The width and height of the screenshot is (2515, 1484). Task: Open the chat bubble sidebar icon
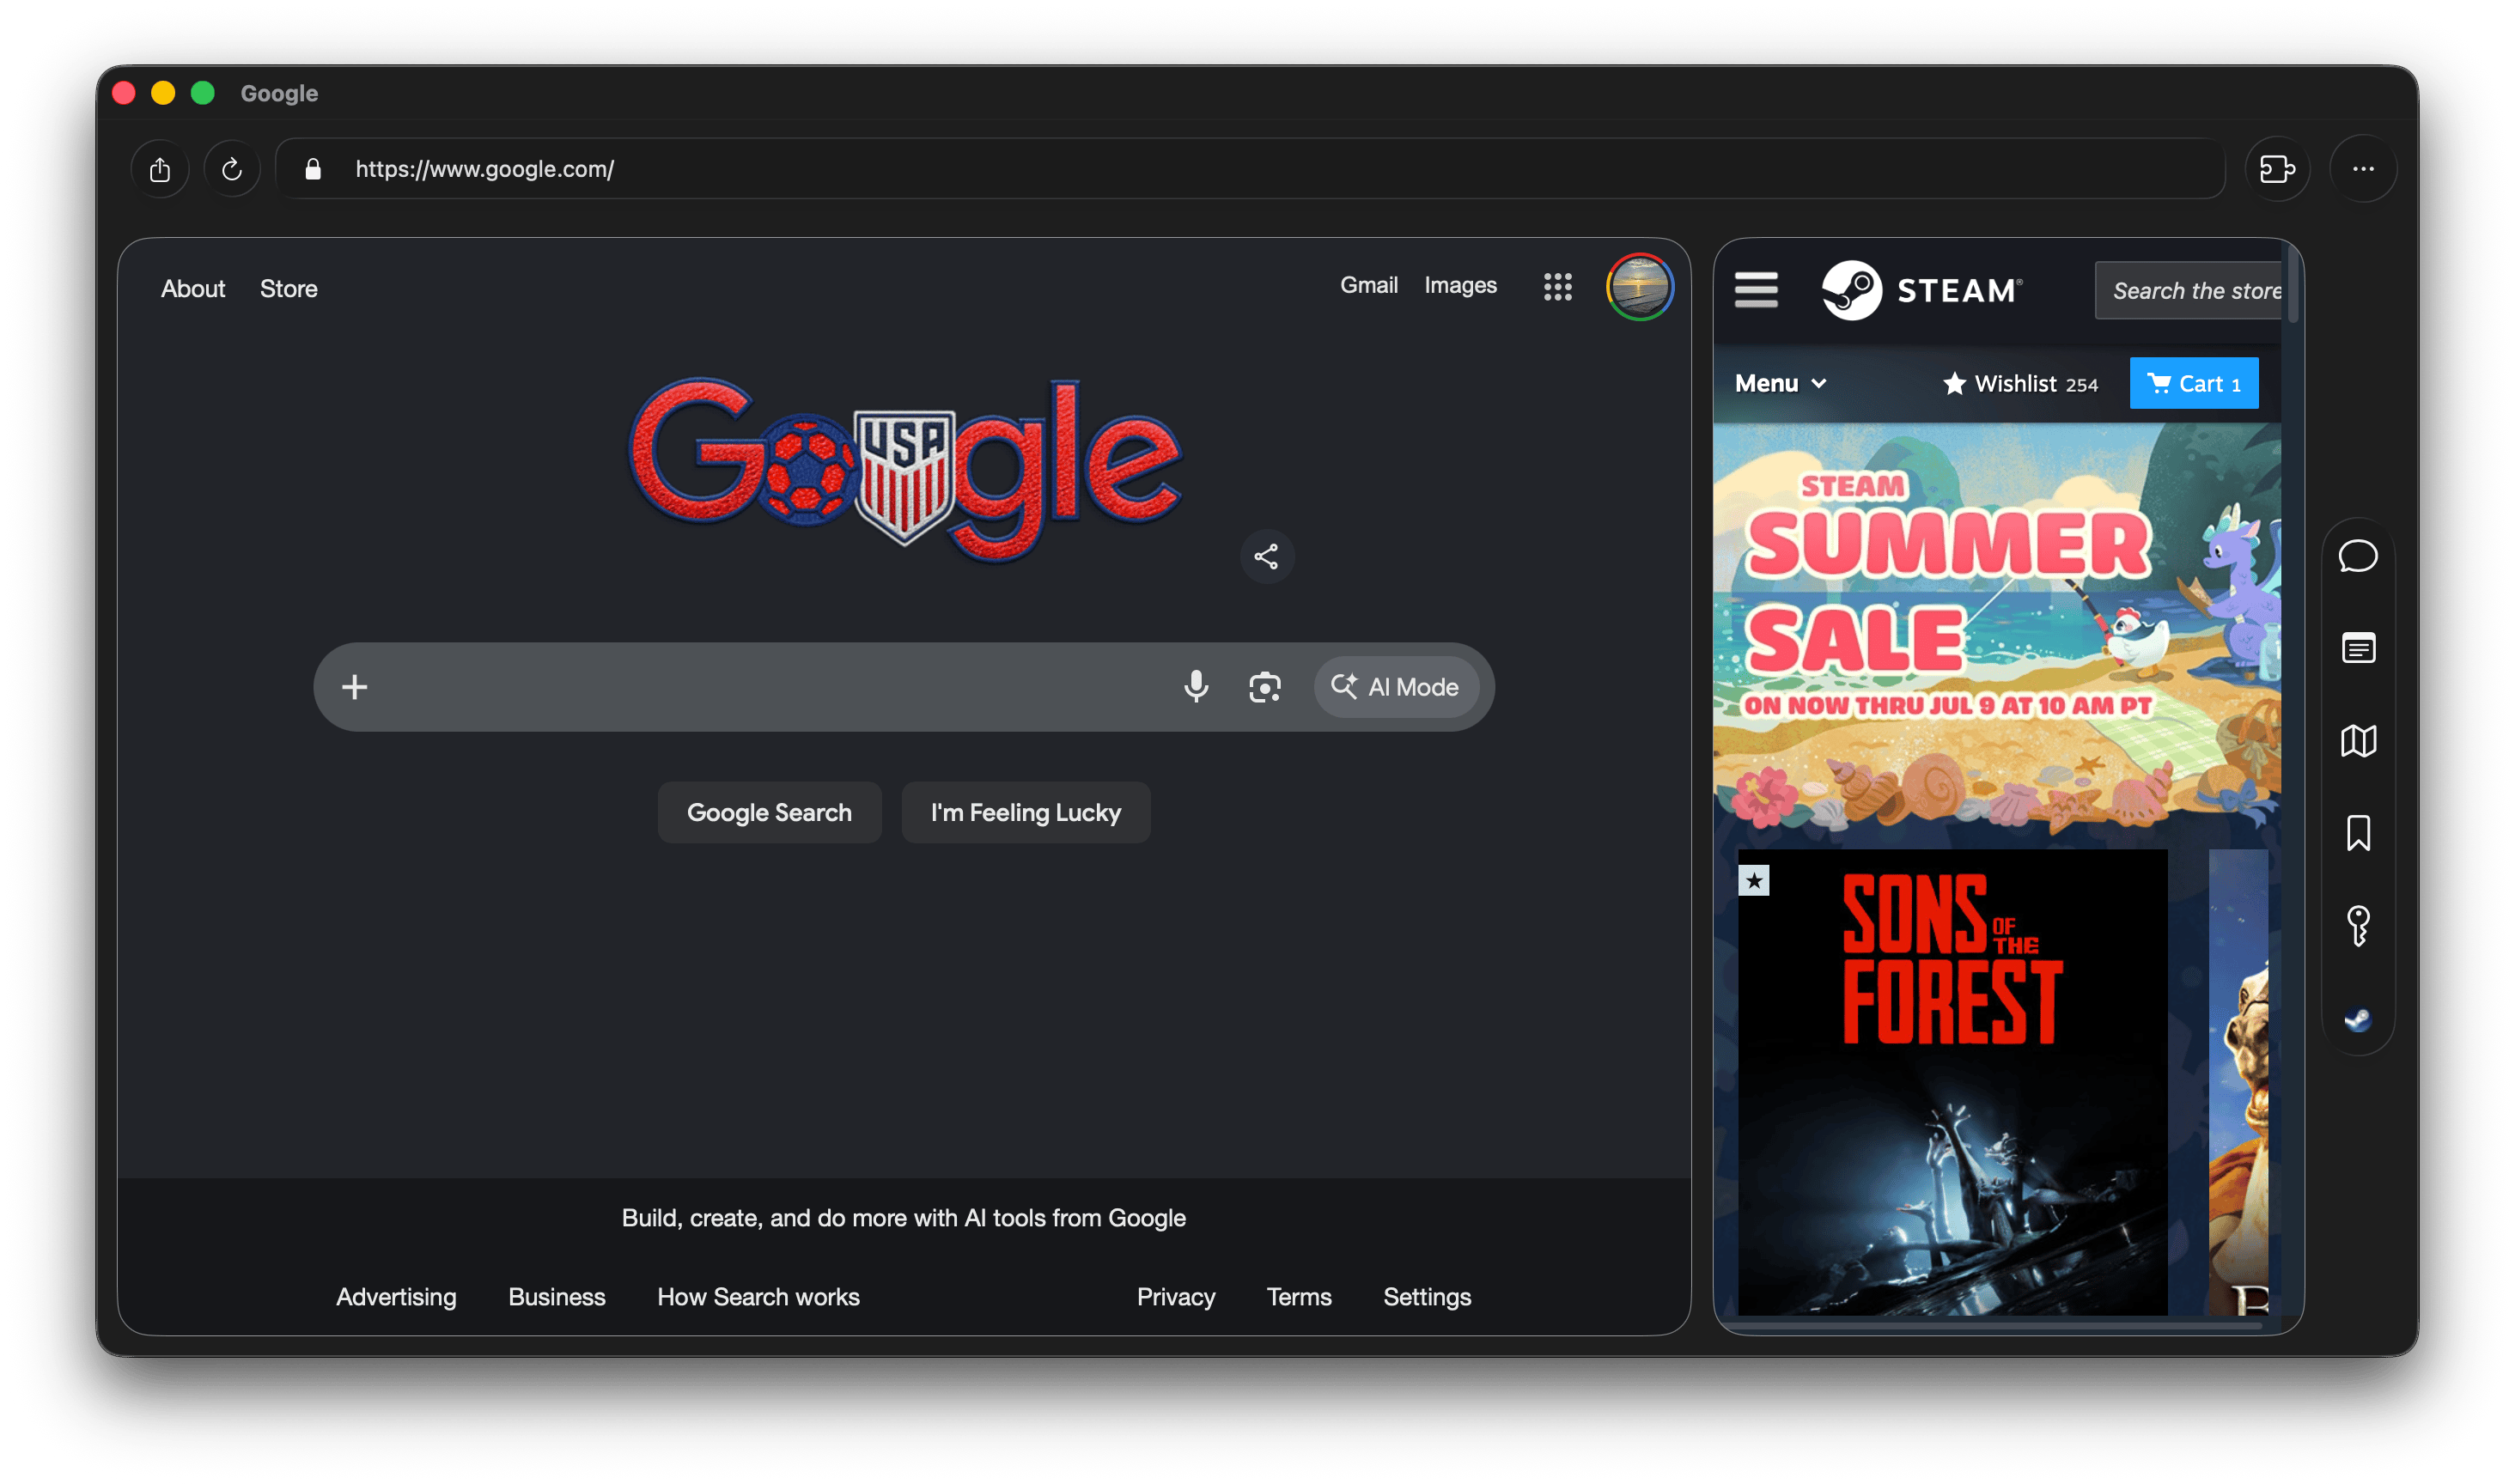2358,556
